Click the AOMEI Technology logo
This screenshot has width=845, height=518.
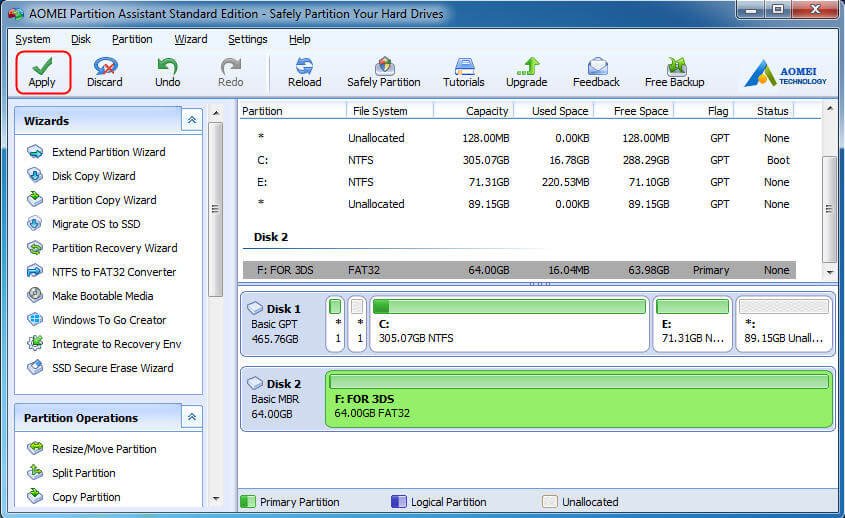pyautogui.click(x=785, y=74)
